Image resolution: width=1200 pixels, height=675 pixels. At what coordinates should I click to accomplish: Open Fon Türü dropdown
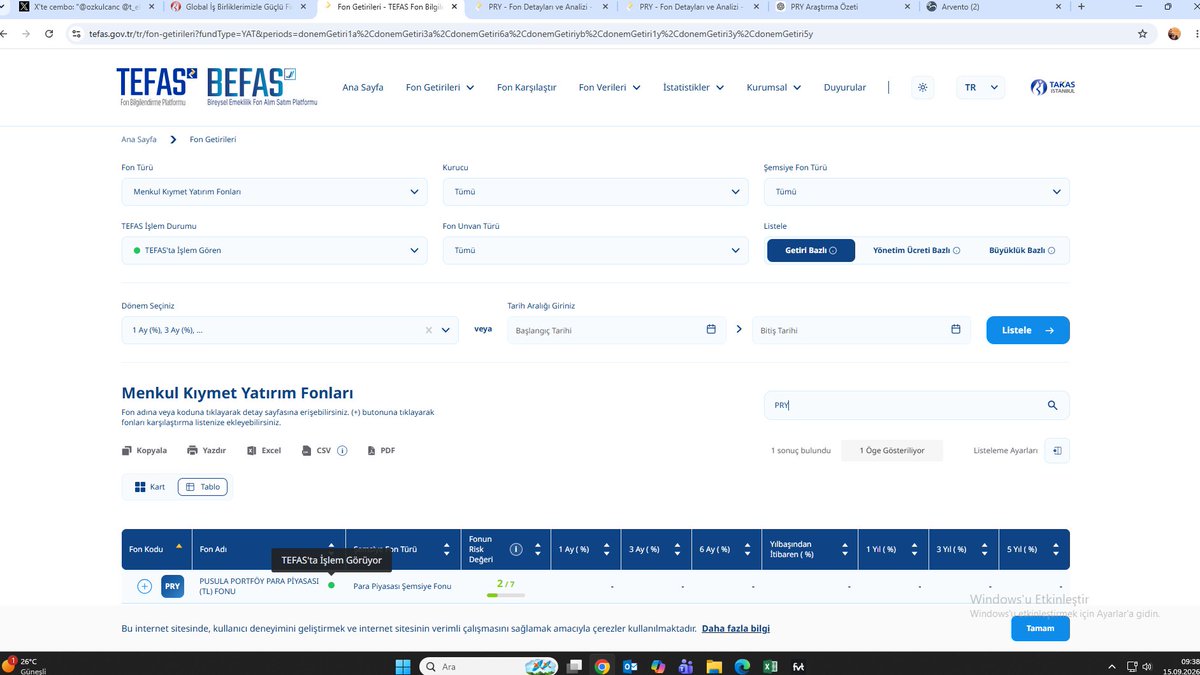click(x=275, y=191)
